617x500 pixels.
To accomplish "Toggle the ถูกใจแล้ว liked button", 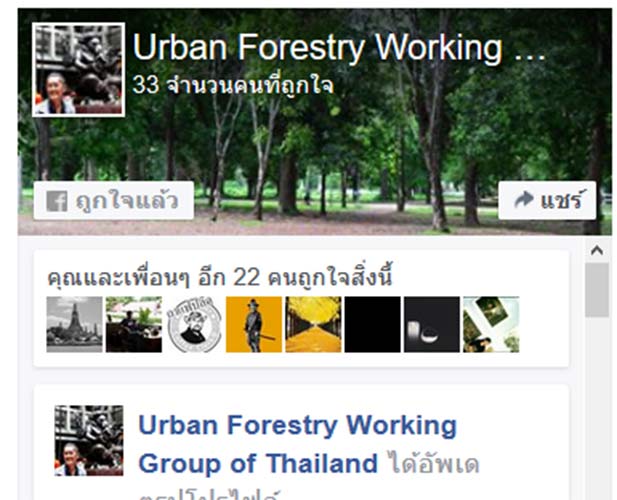I will pos(114,200).
